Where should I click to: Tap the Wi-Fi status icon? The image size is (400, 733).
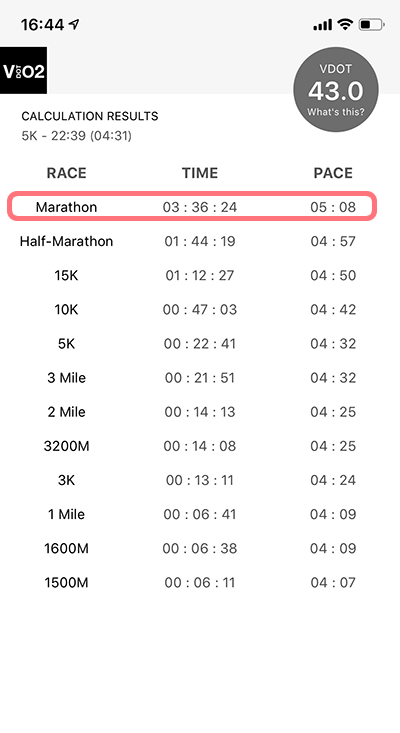pyautogui.click(x=345, y=24)
